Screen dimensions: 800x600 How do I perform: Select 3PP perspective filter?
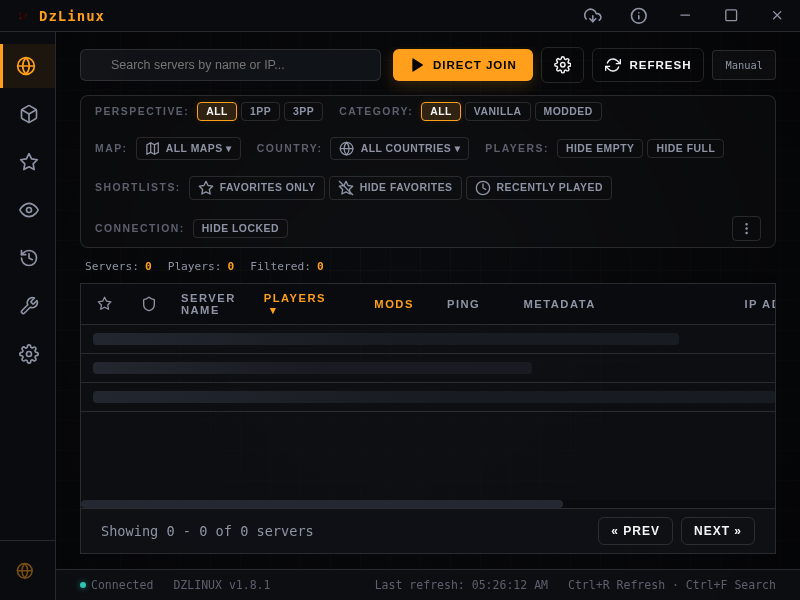click(x=303, y=111)
